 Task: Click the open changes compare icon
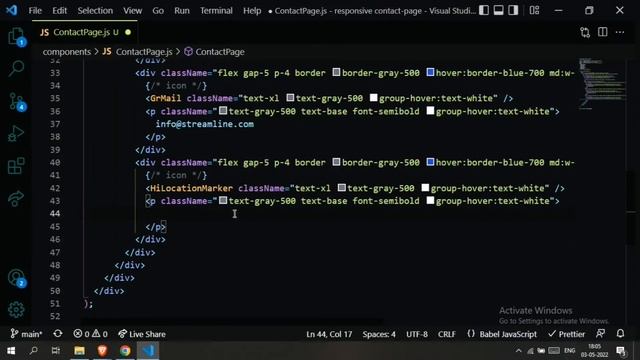pos(585,32)
